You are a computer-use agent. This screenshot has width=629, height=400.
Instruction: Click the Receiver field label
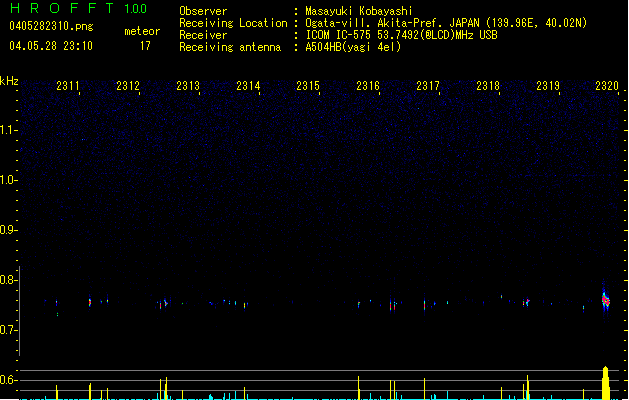(203, 35)
